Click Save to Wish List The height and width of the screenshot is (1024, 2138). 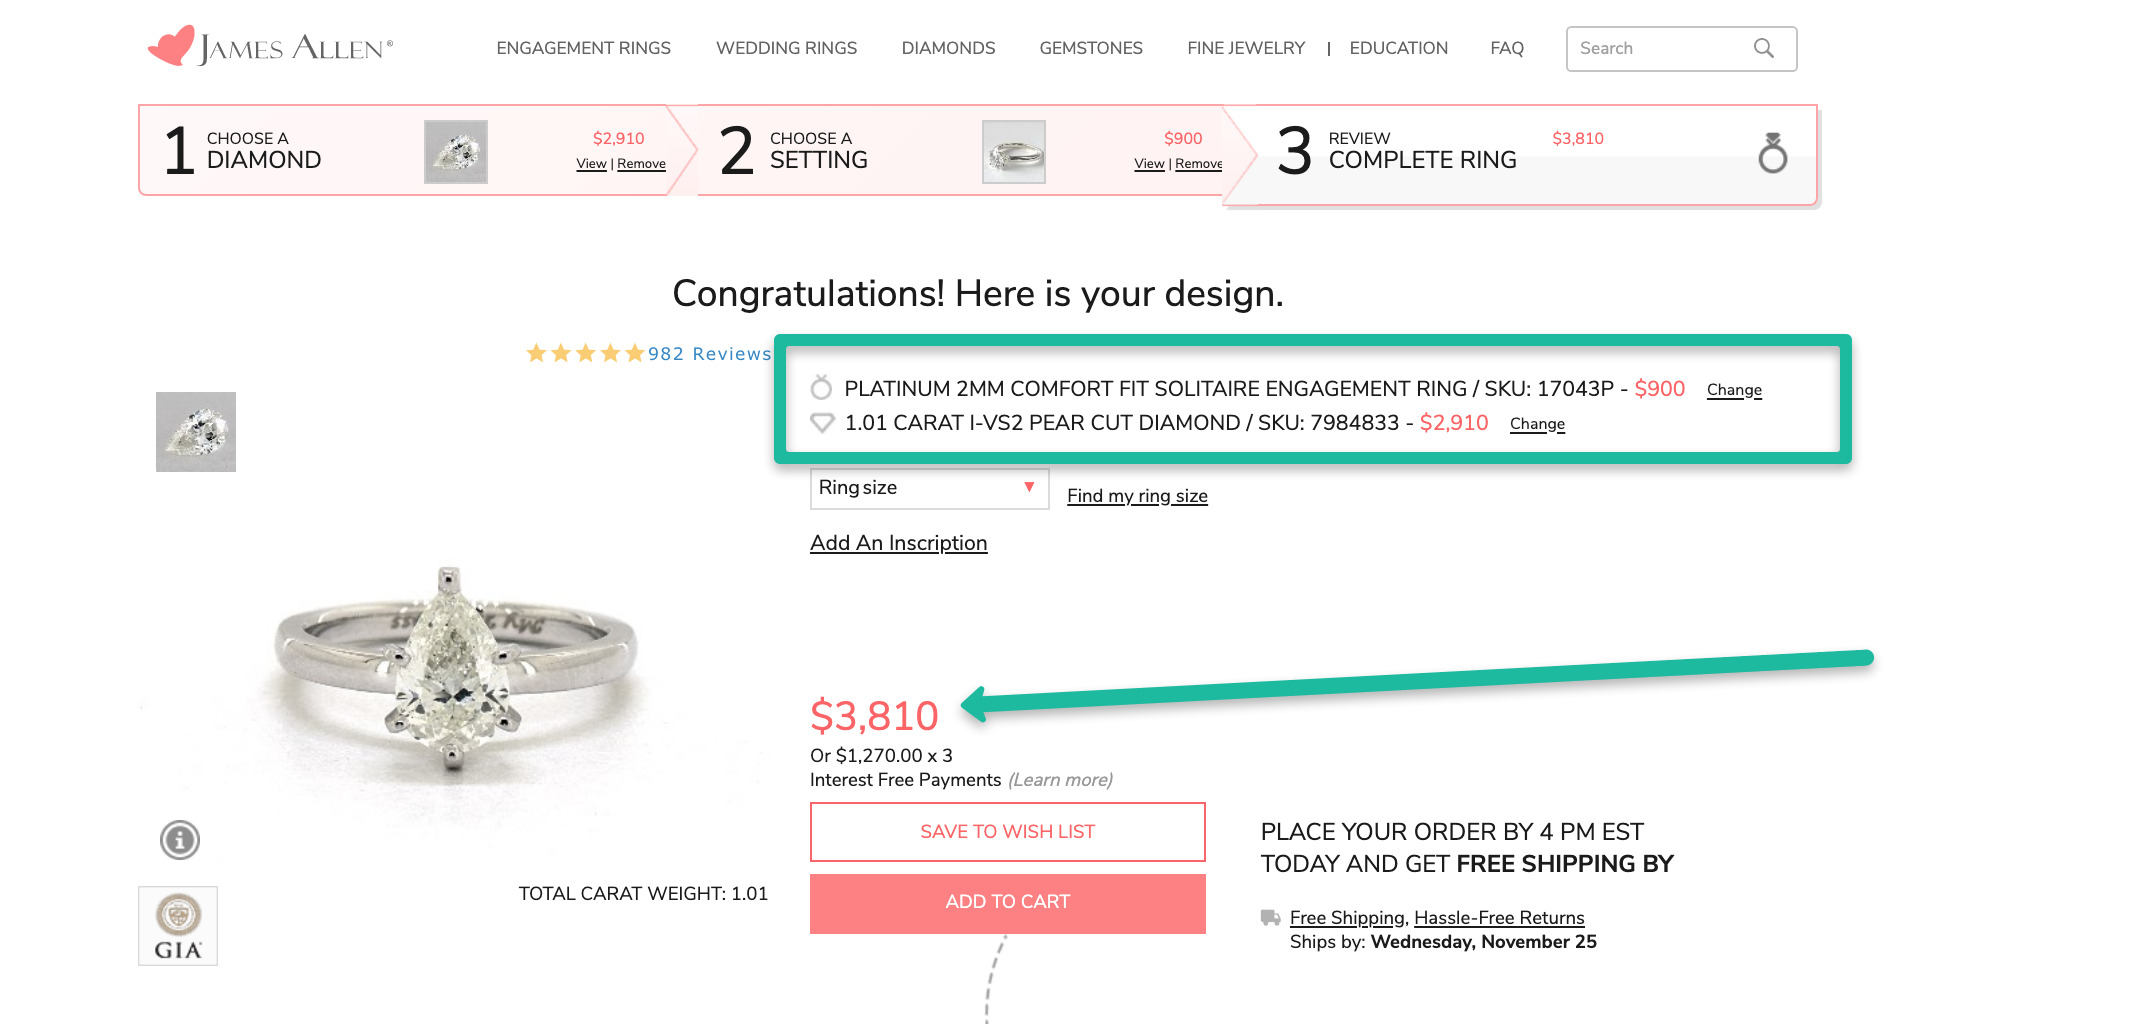click(1007, 832)
